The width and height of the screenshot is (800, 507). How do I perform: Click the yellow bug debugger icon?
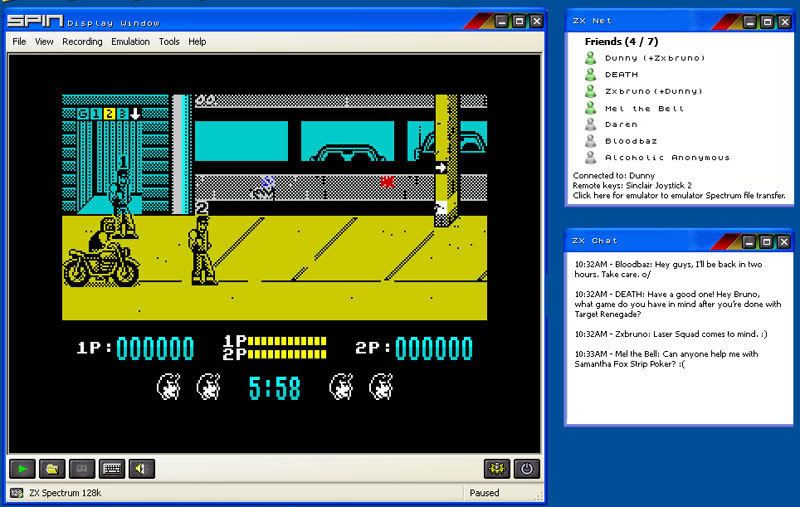(x=496, y=468)
